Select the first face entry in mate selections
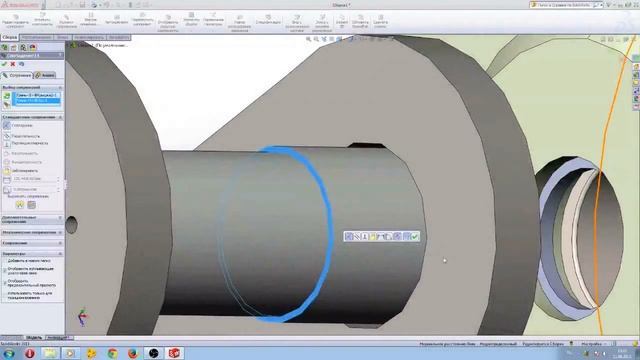The width and height of the screenshot is (640, 360). [37, 95]
